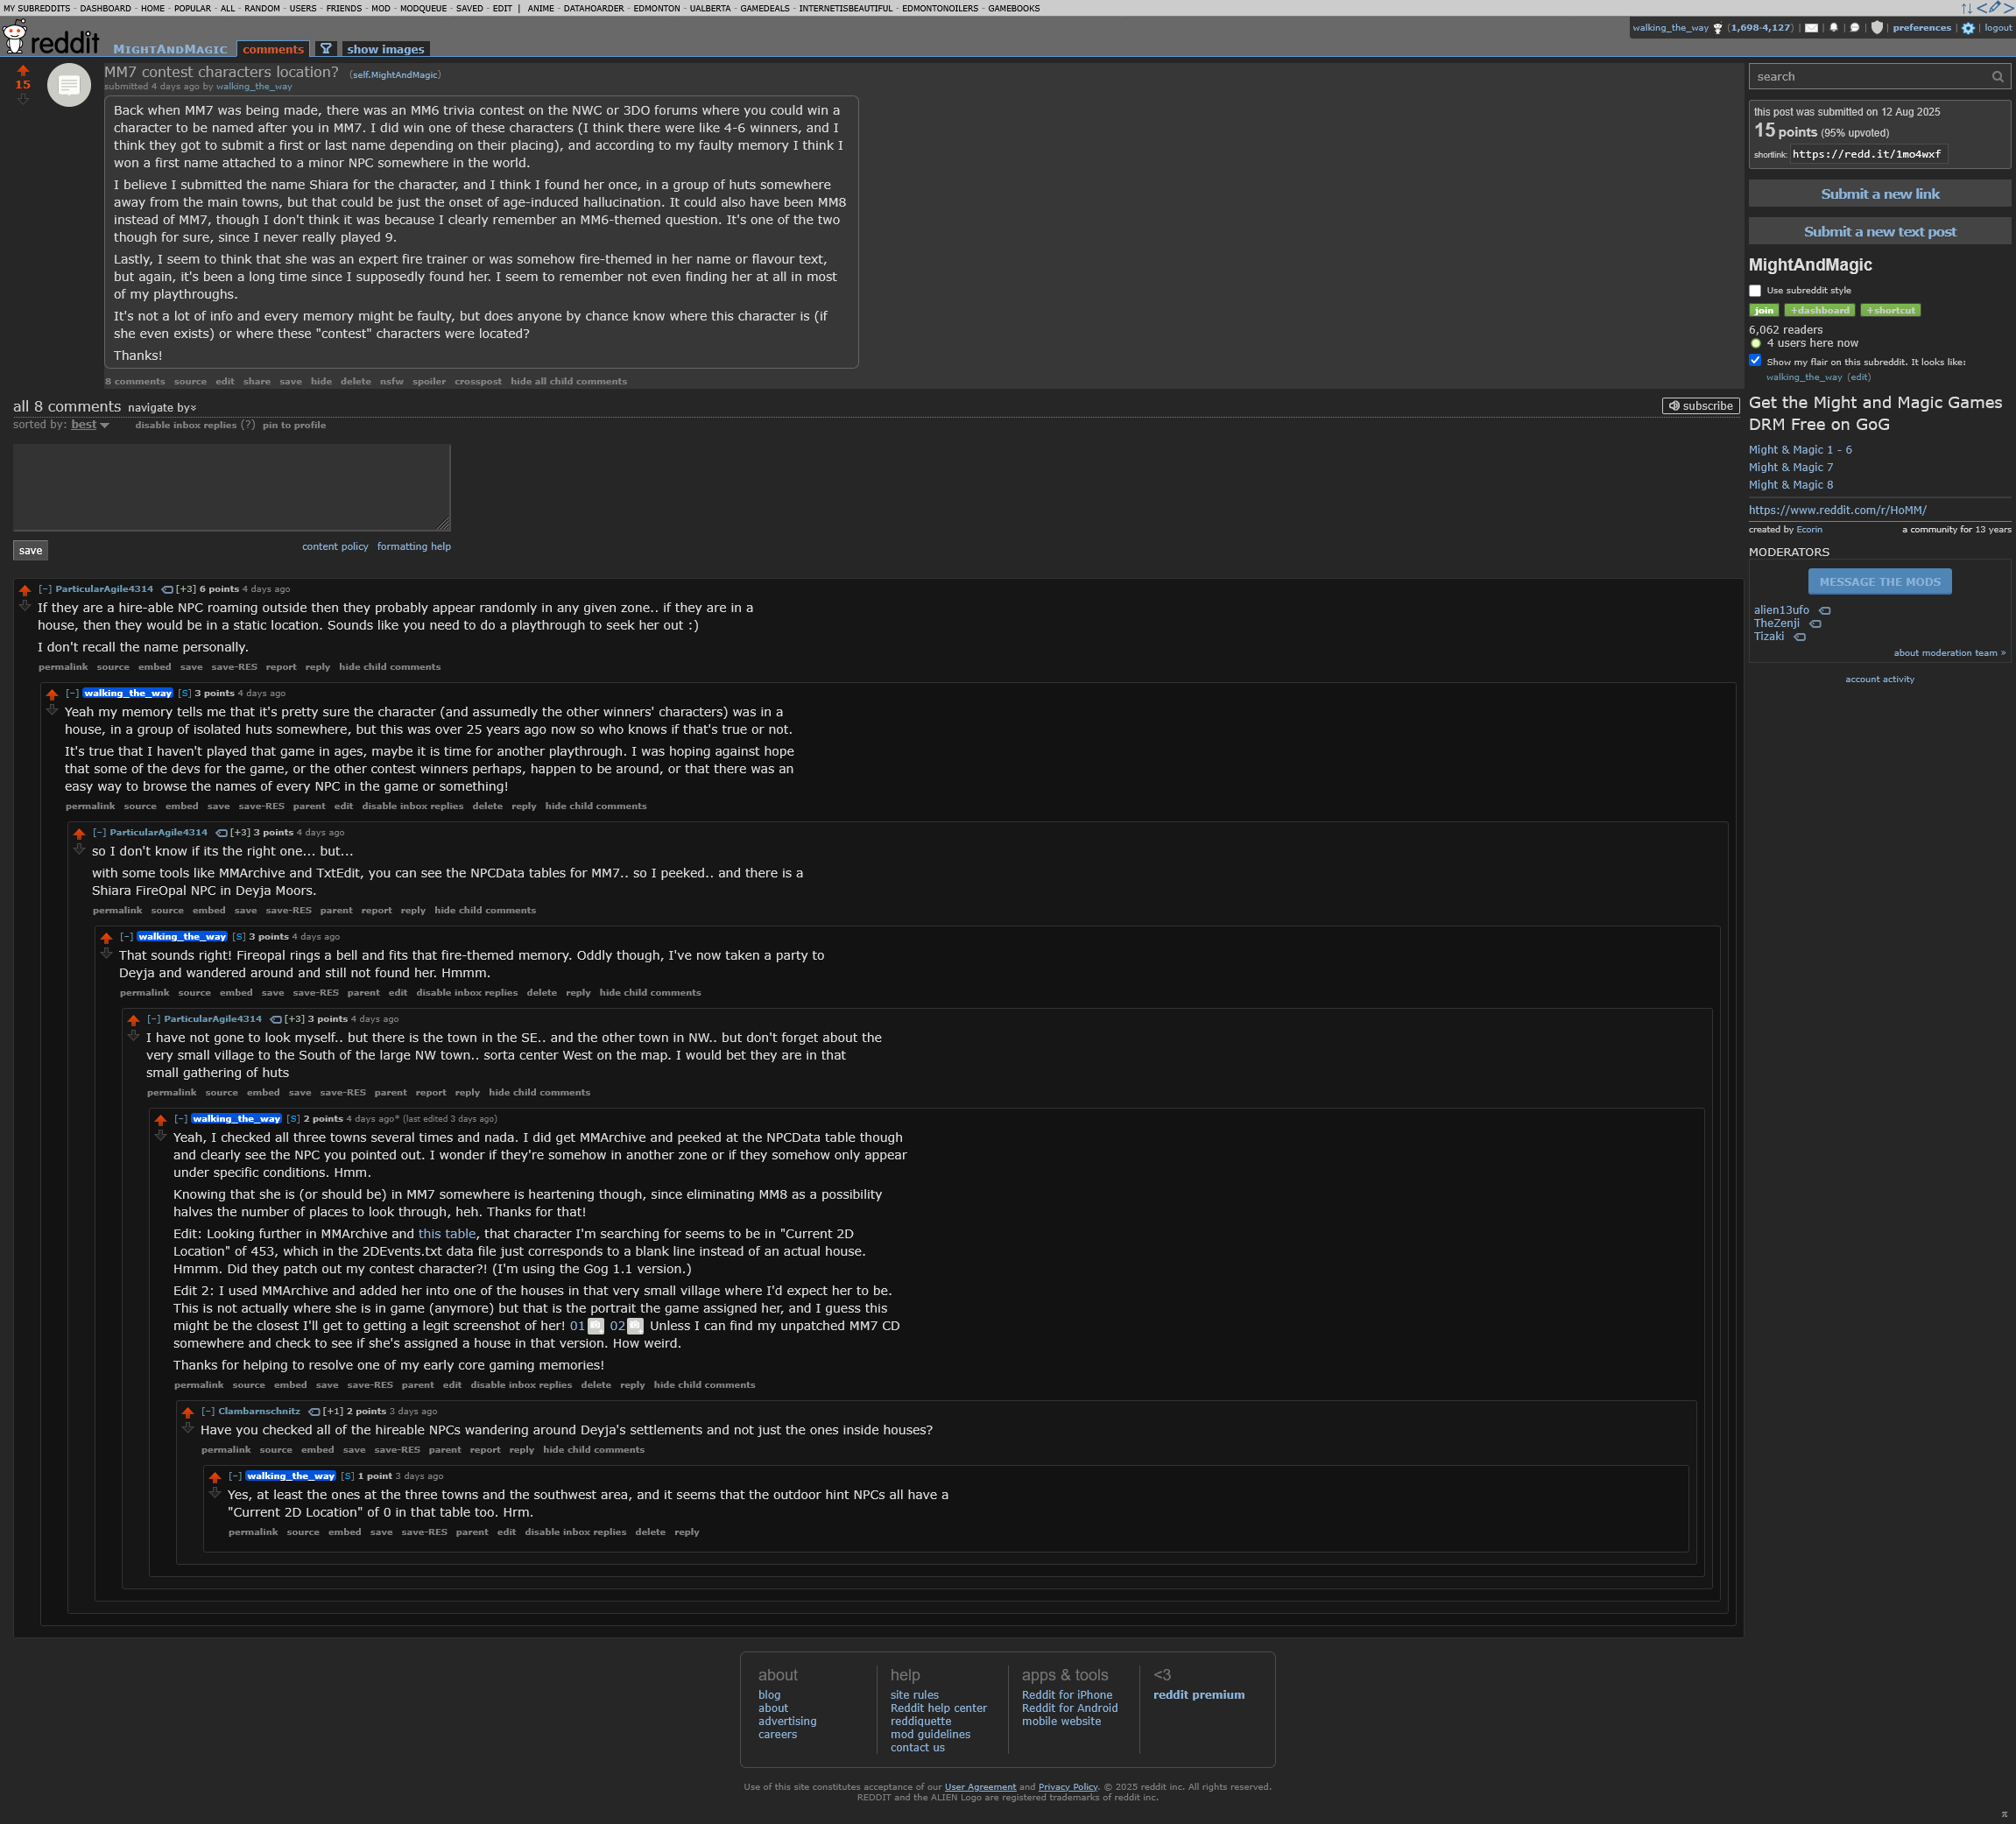
Task: Click the show images tab
Action: coord(385,49)
